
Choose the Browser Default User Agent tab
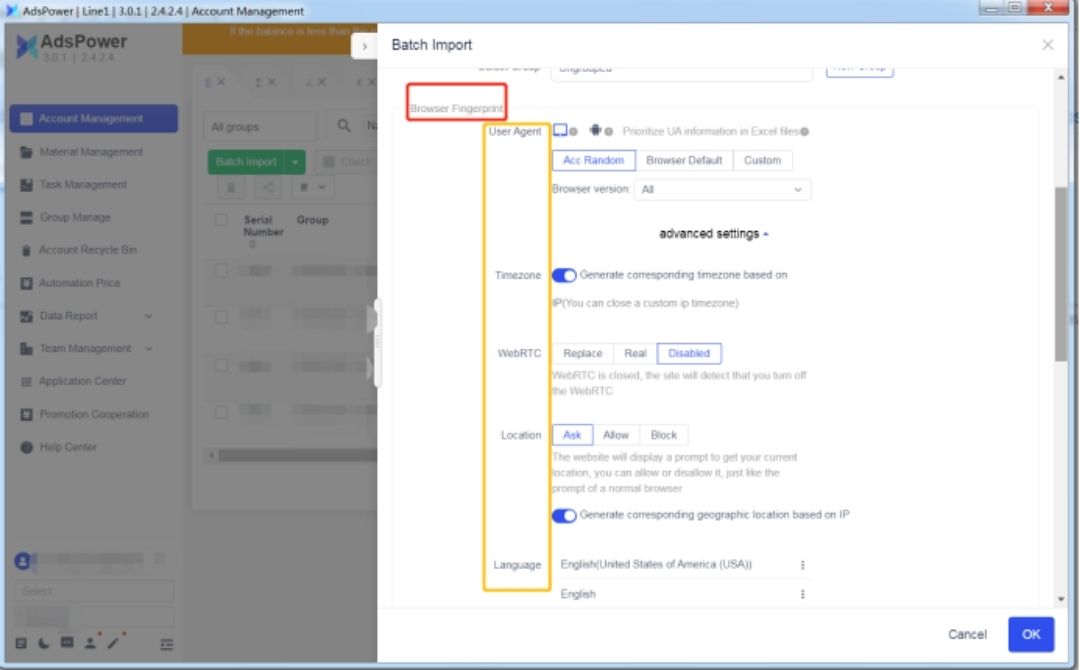[x=684, y=160]
